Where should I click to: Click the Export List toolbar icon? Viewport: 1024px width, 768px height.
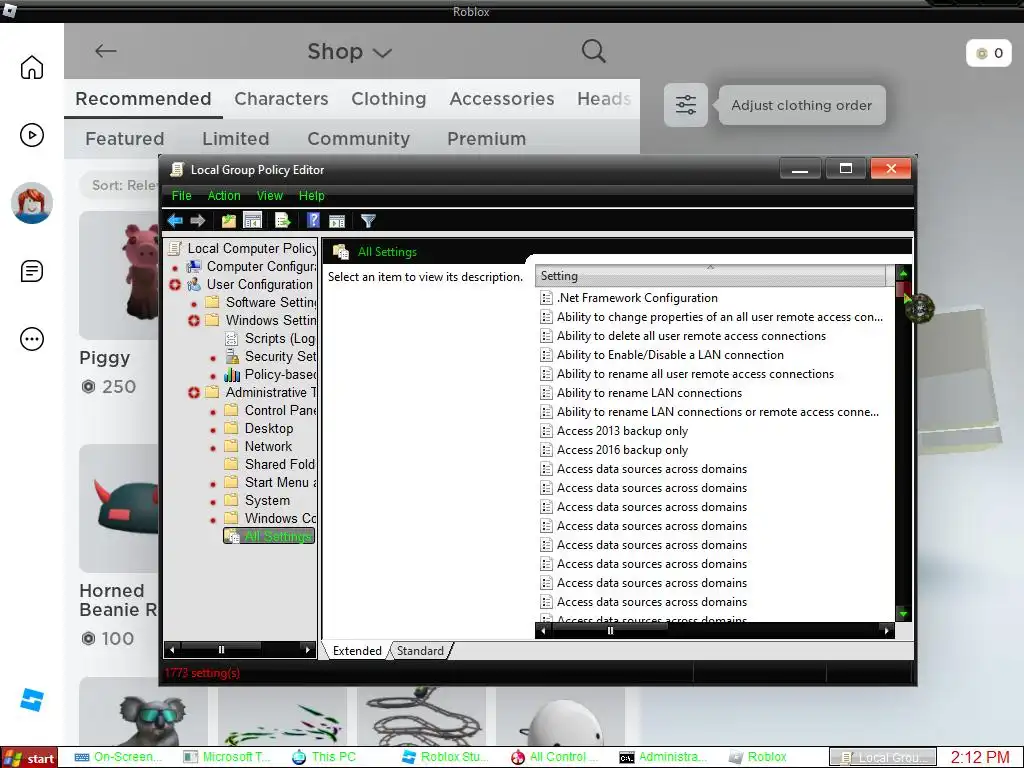click(x=282, y=221)
